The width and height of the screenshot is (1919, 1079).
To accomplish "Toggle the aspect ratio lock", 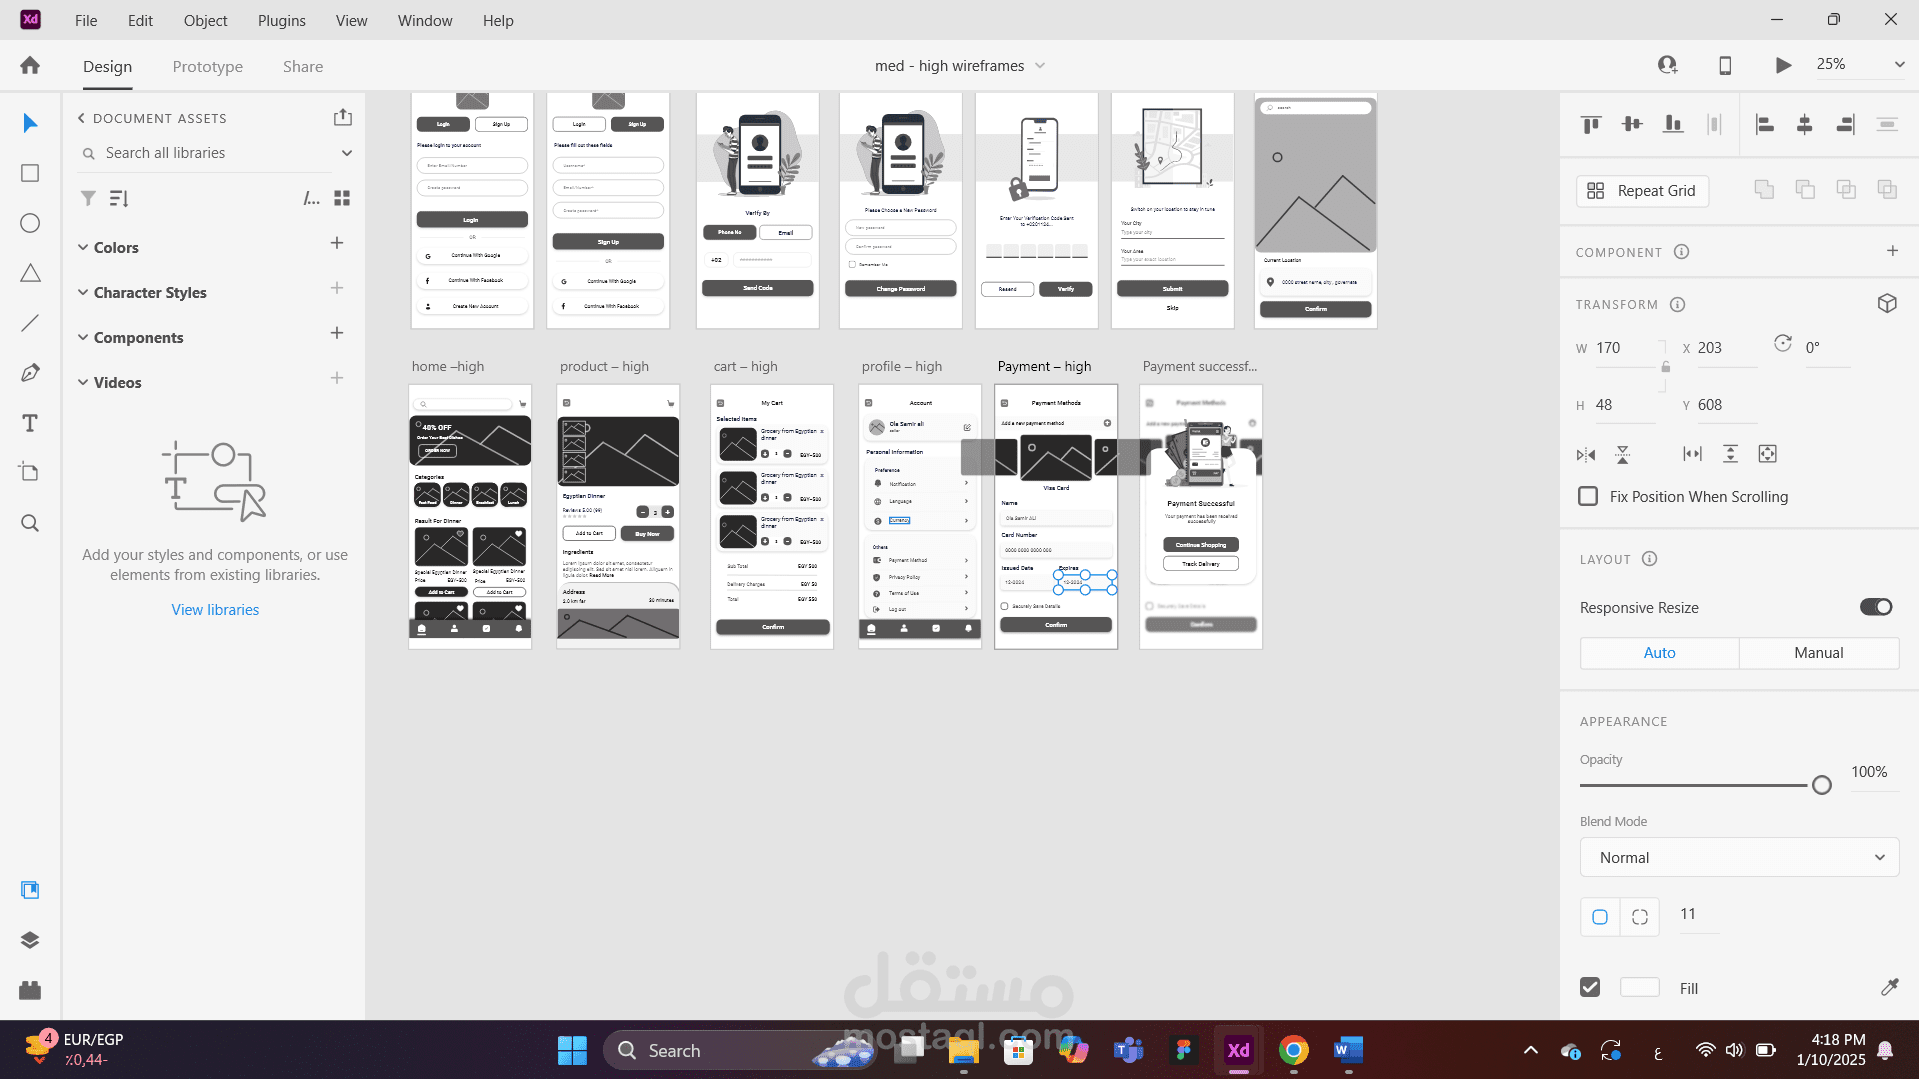I will coord(1666,367).
